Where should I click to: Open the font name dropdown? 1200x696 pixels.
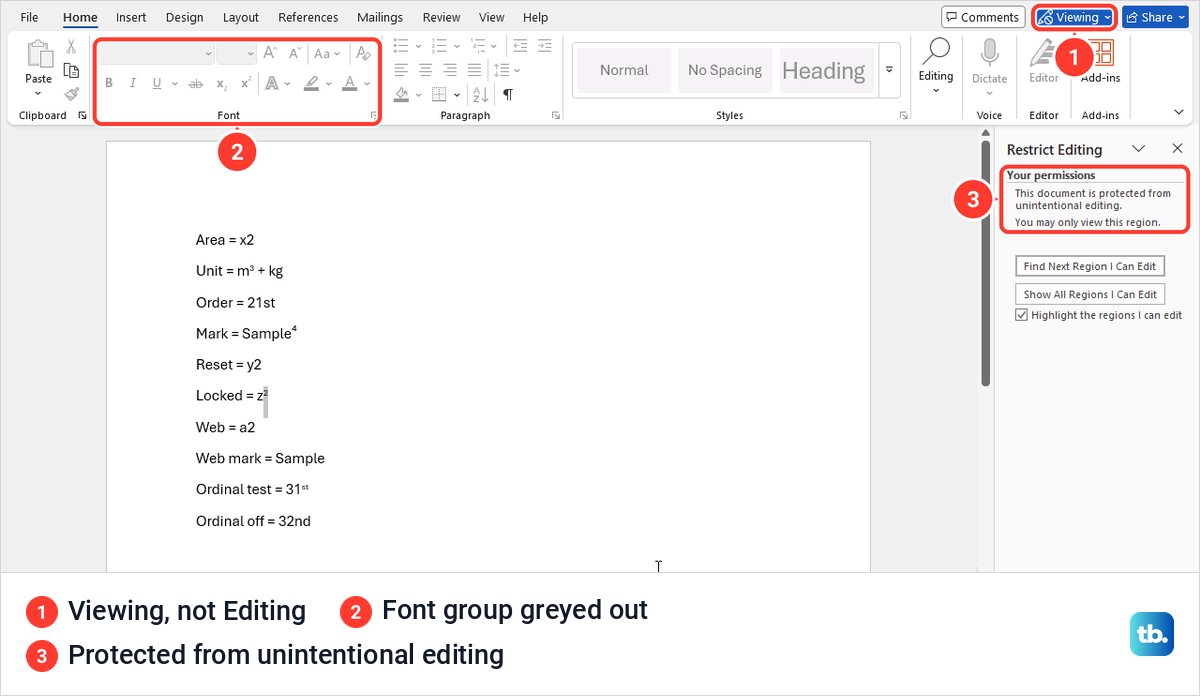pyautogui.click(x=208, y=54)
